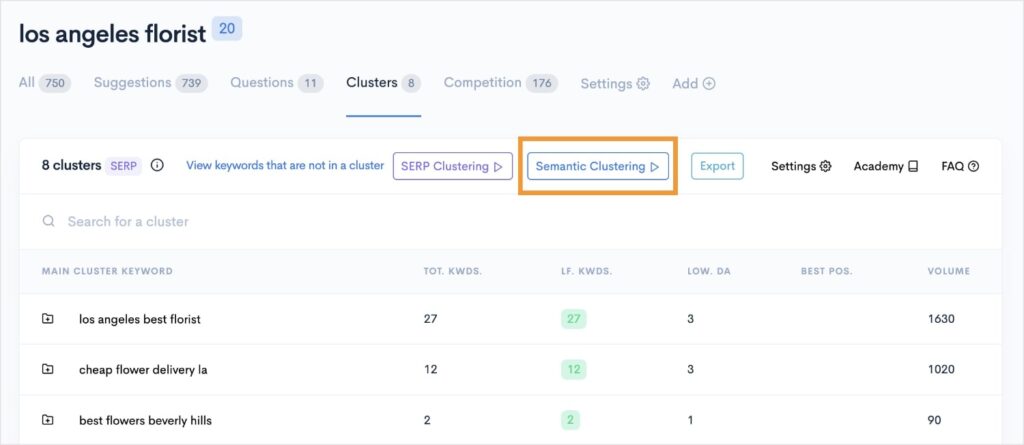
Task: Click the 'los angeles florist' page title
Action: click(x=112, y=34)
